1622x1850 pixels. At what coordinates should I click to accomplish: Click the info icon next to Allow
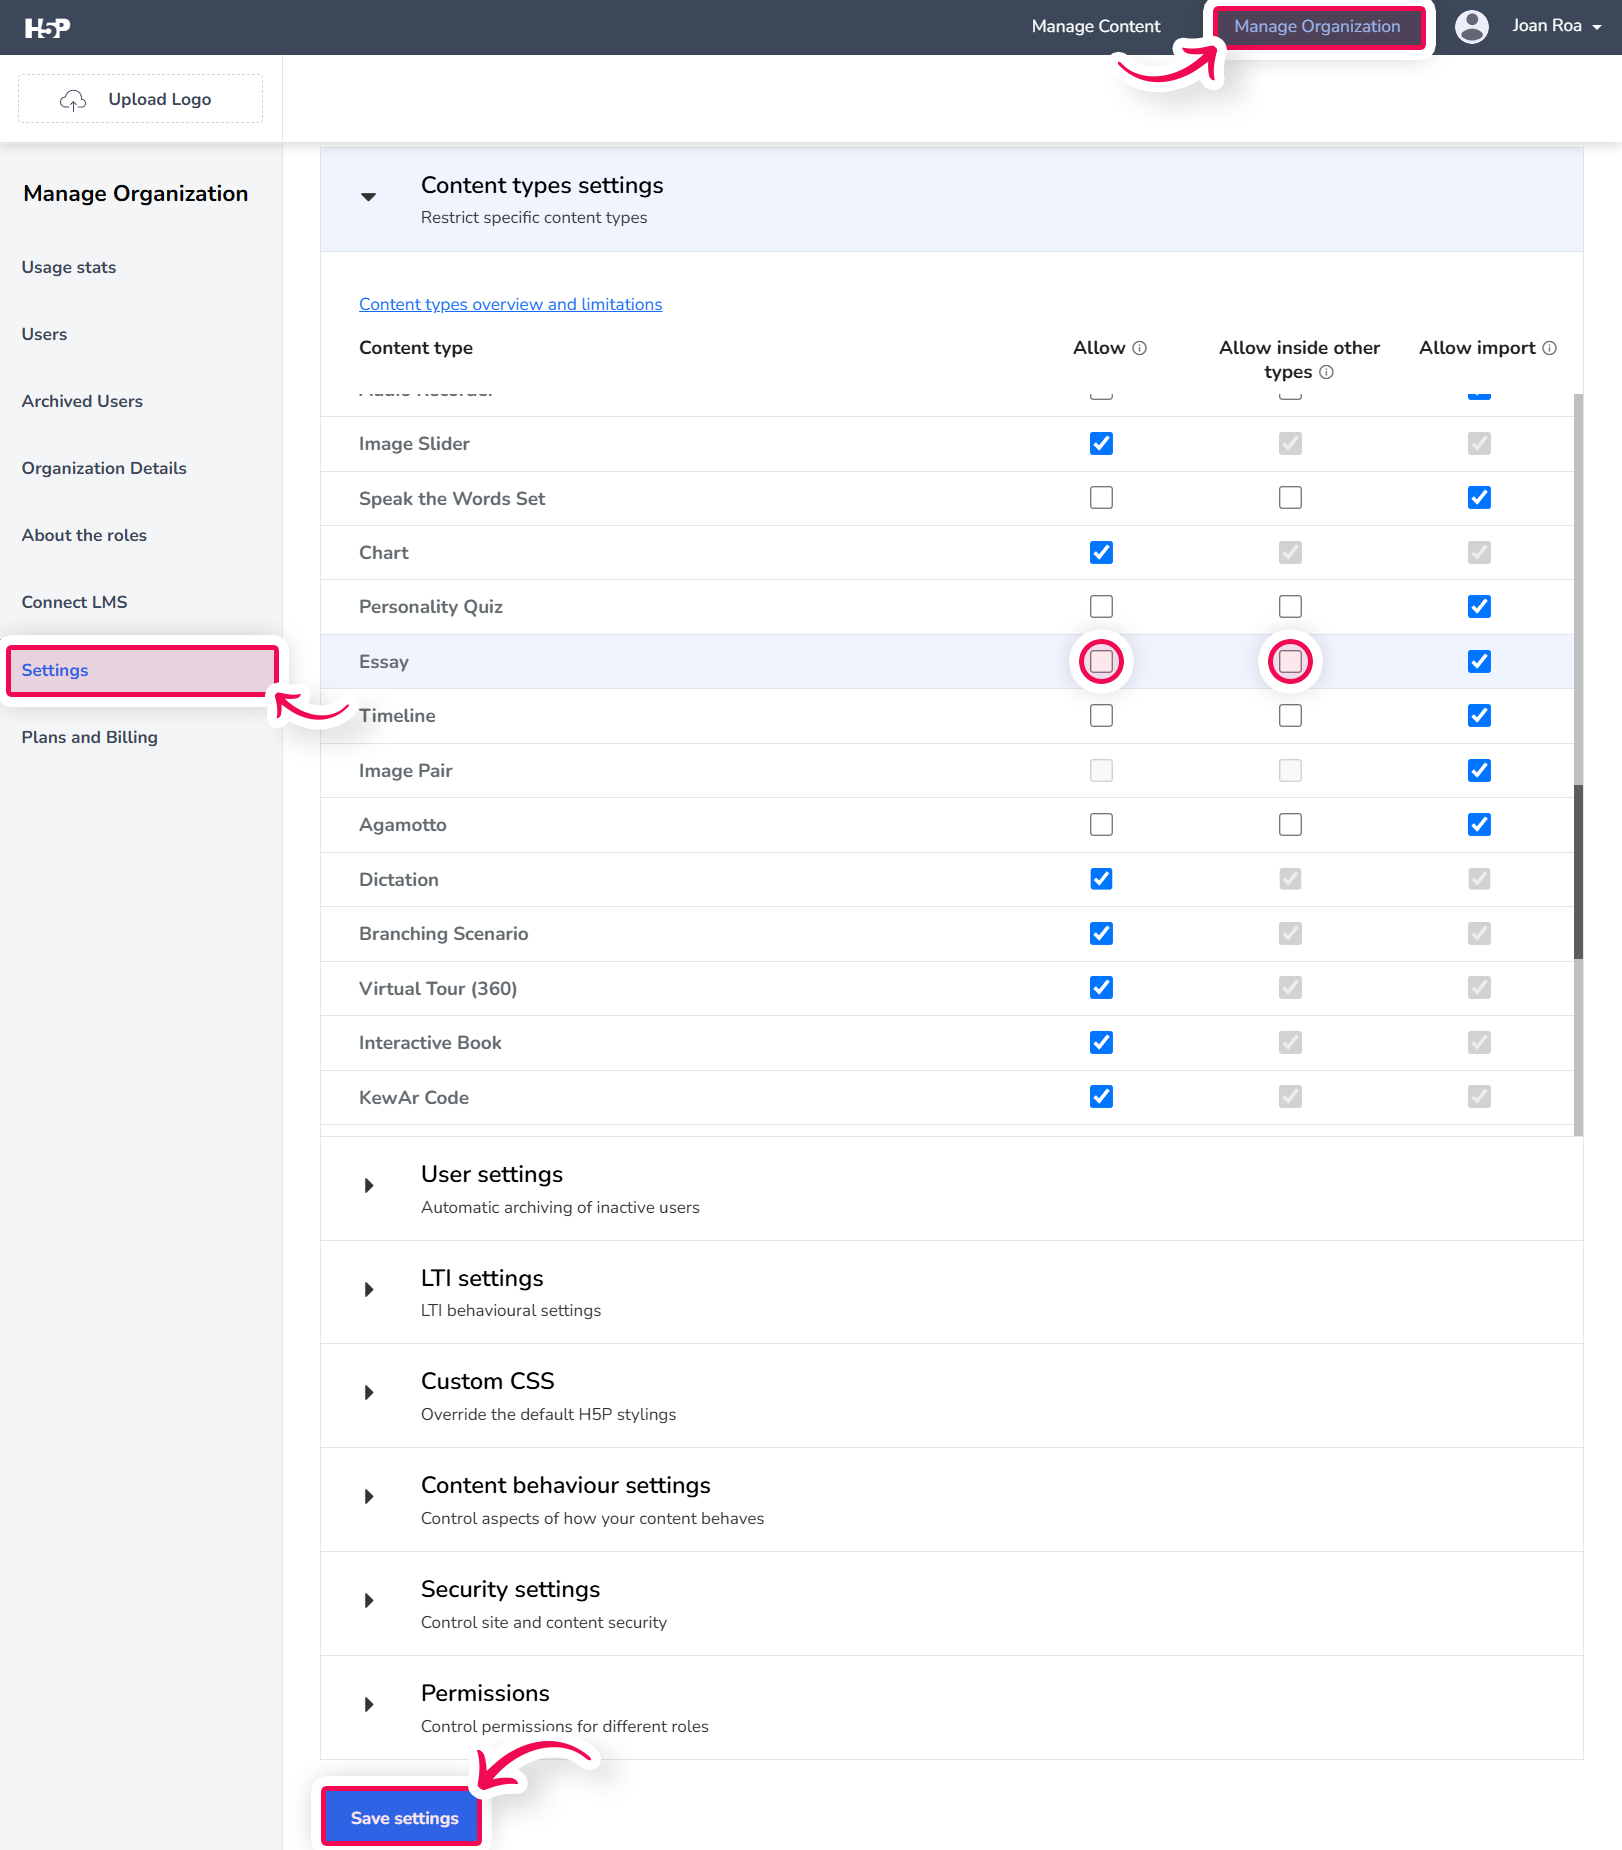coord(1139,348)
